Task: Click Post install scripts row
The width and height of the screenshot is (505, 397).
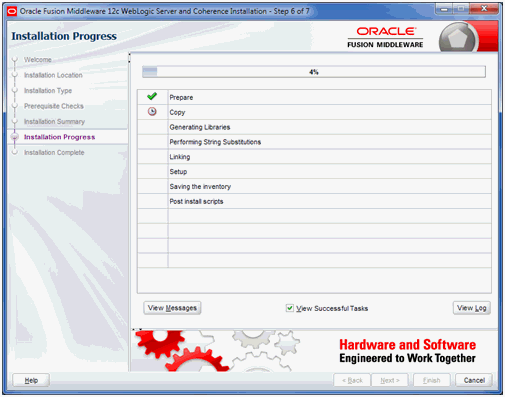Action: click(x=314, y=201)
